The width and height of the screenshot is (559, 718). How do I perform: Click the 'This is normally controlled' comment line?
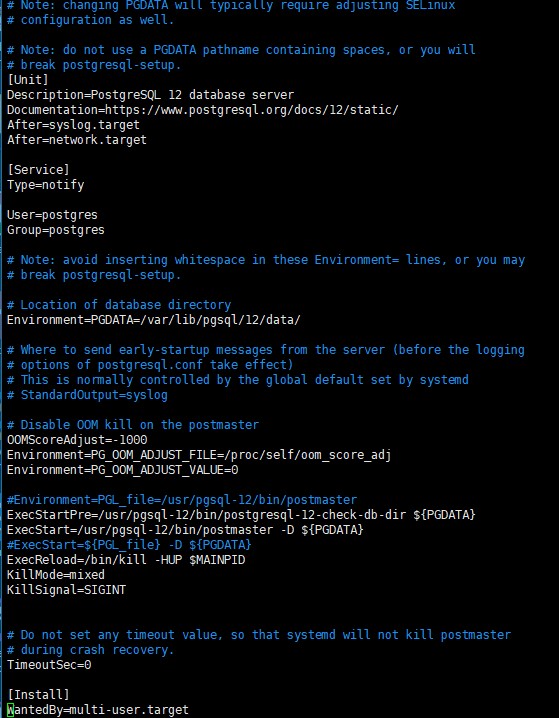pos(238,380)
